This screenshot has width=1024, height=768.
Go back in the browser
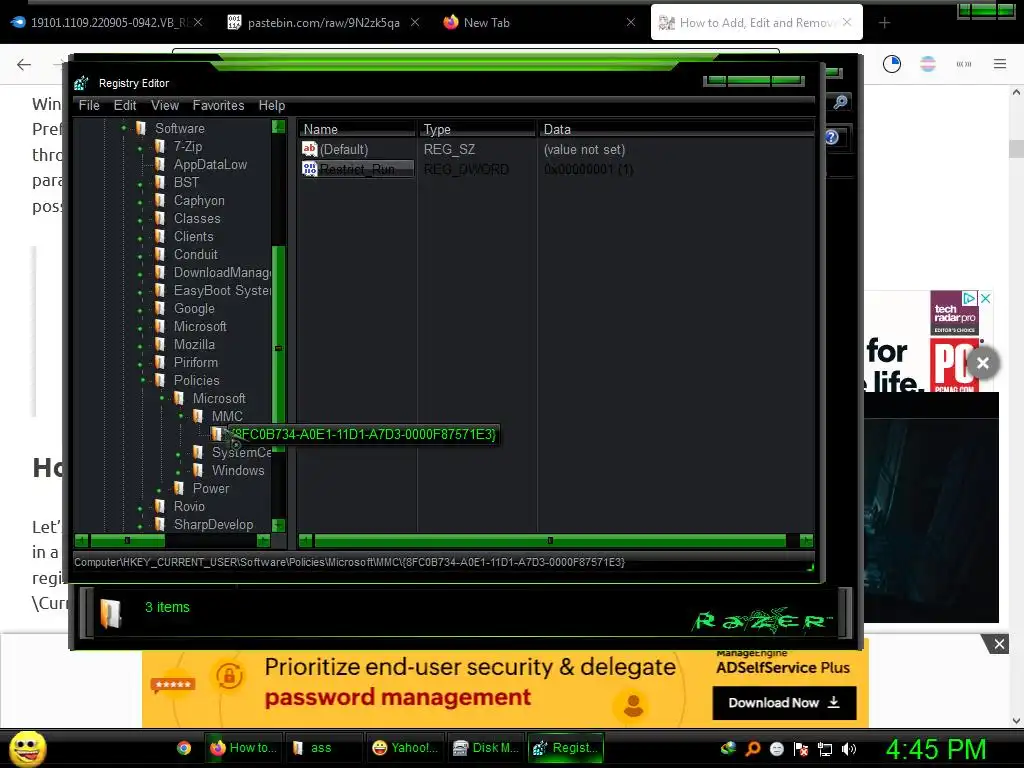click(x=24, y=64)
